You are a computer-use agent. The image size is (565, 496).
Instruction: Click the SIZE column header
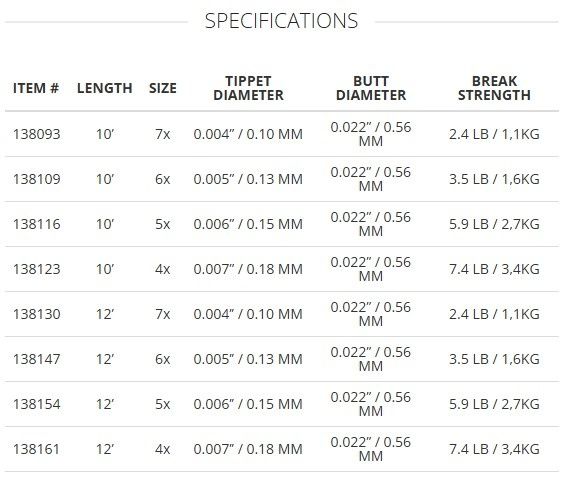(x=163, y=88)
